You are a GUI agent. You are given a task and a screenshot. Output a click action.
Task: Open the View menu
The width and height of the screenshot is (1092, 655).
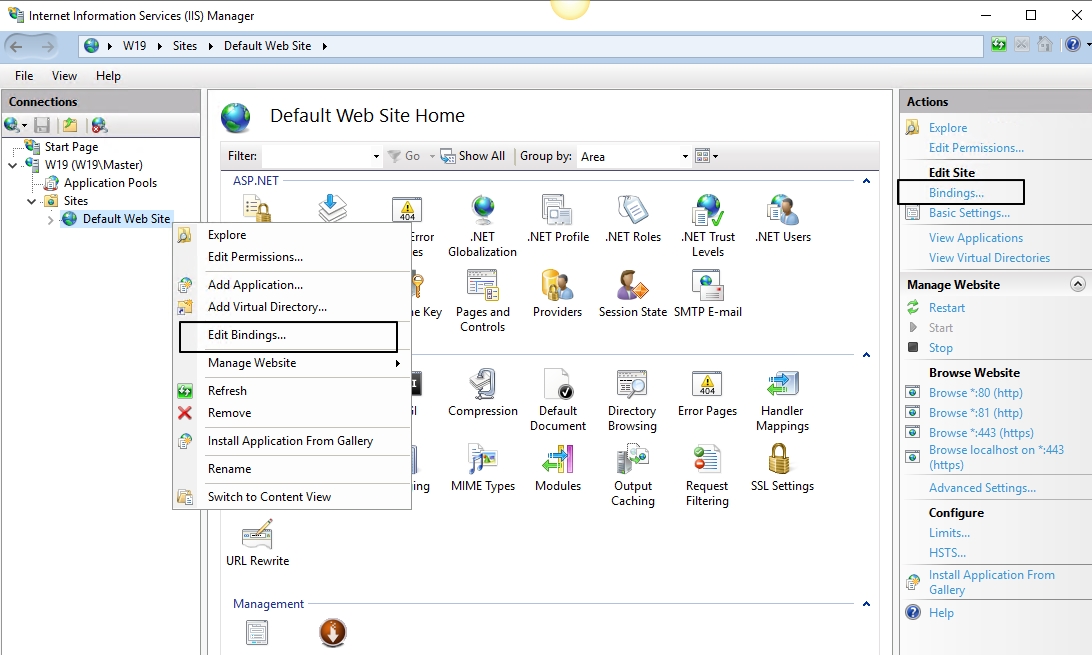(x=64, y=76)
